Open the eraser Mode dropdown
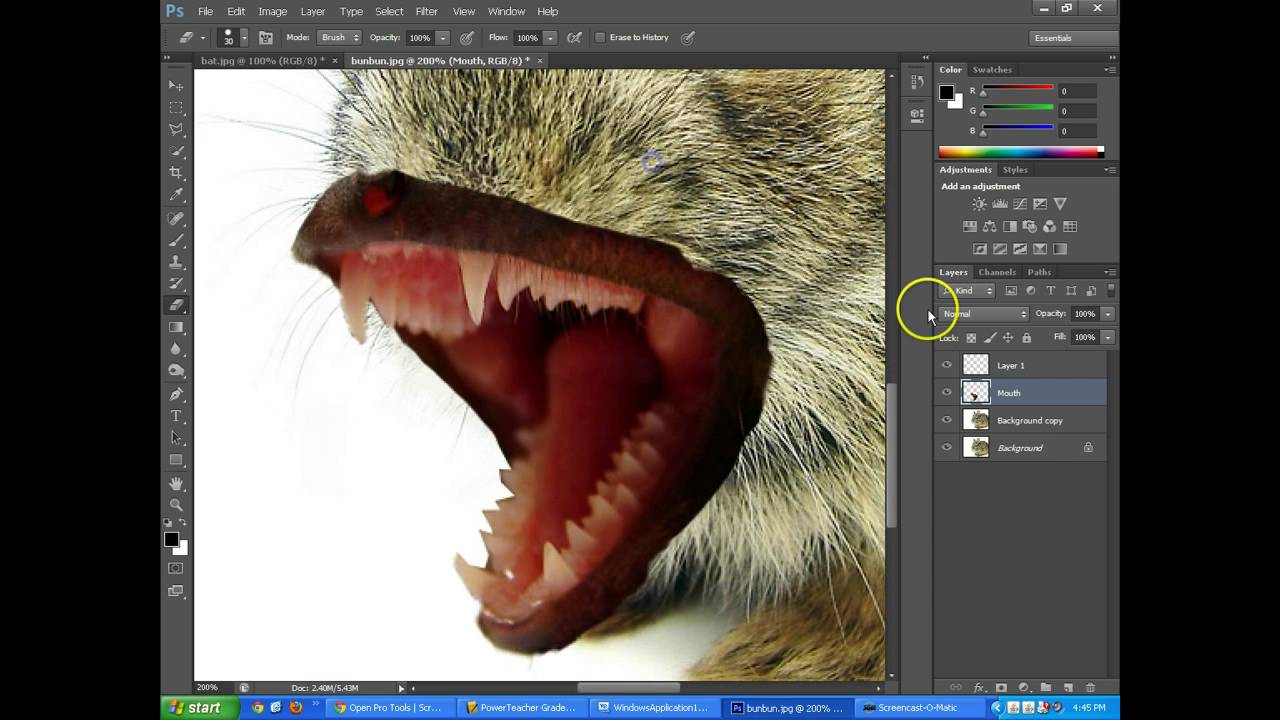The width and height of the screenshot is (1280, 720). tap(339, 38)
